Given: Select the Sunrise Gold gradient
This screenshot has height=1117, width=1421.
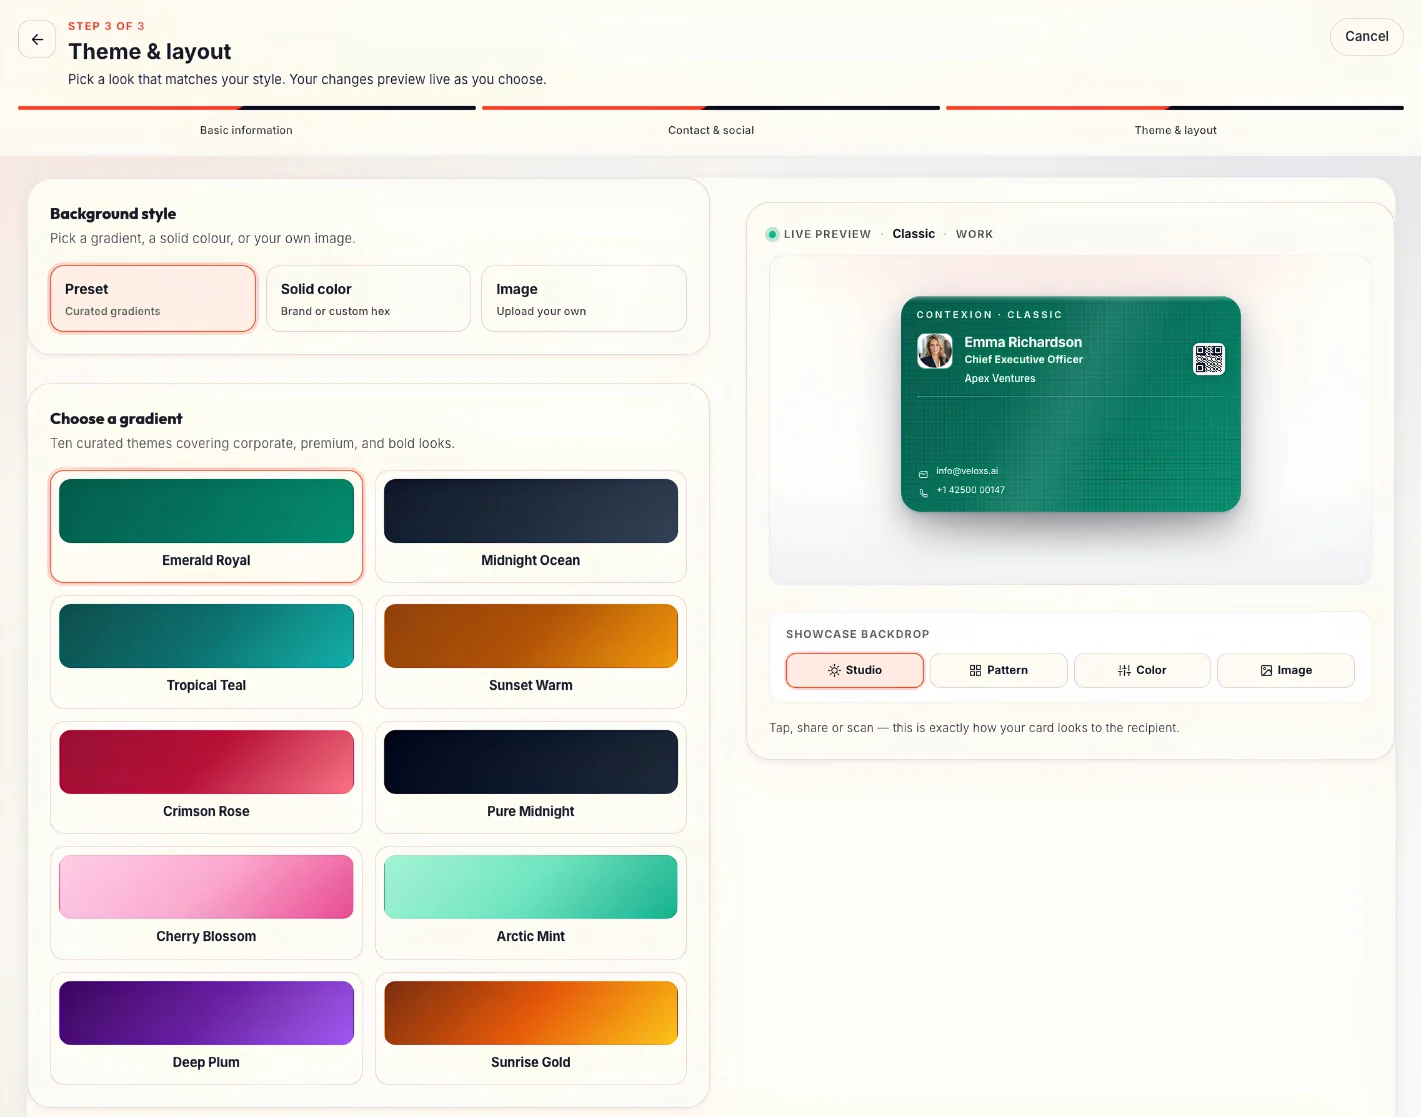Looking at the screenshot, I should tap(531, 1028).
